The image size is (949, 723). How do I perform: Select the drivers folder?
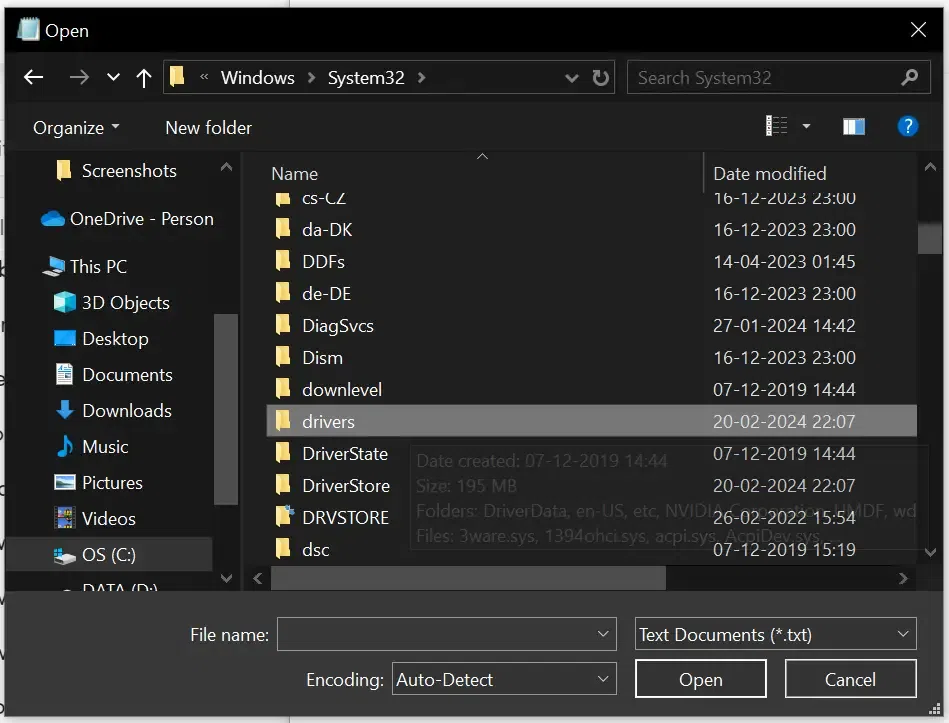[x=591, y=421]
